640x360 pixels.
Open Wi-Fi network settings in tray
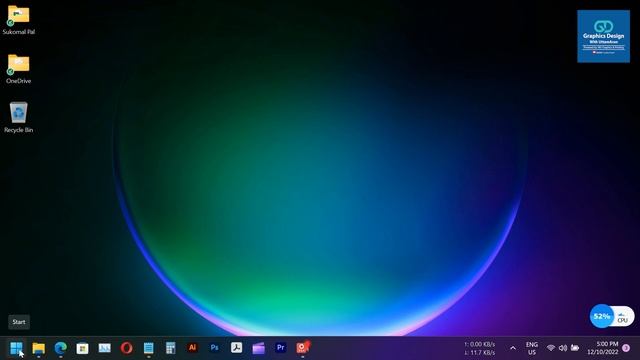(x=551, y=348)
